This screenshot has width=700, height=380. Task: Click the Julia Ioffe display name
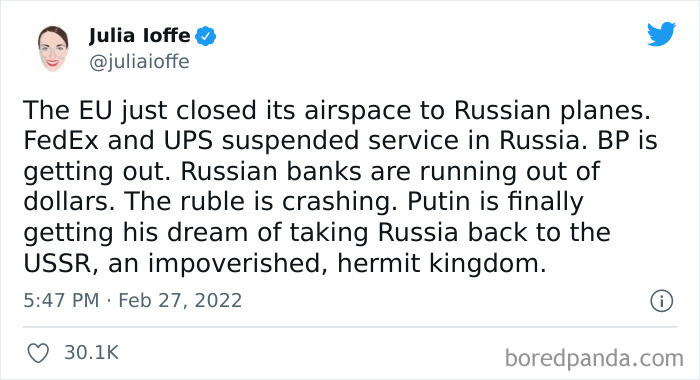coord(140,36)
